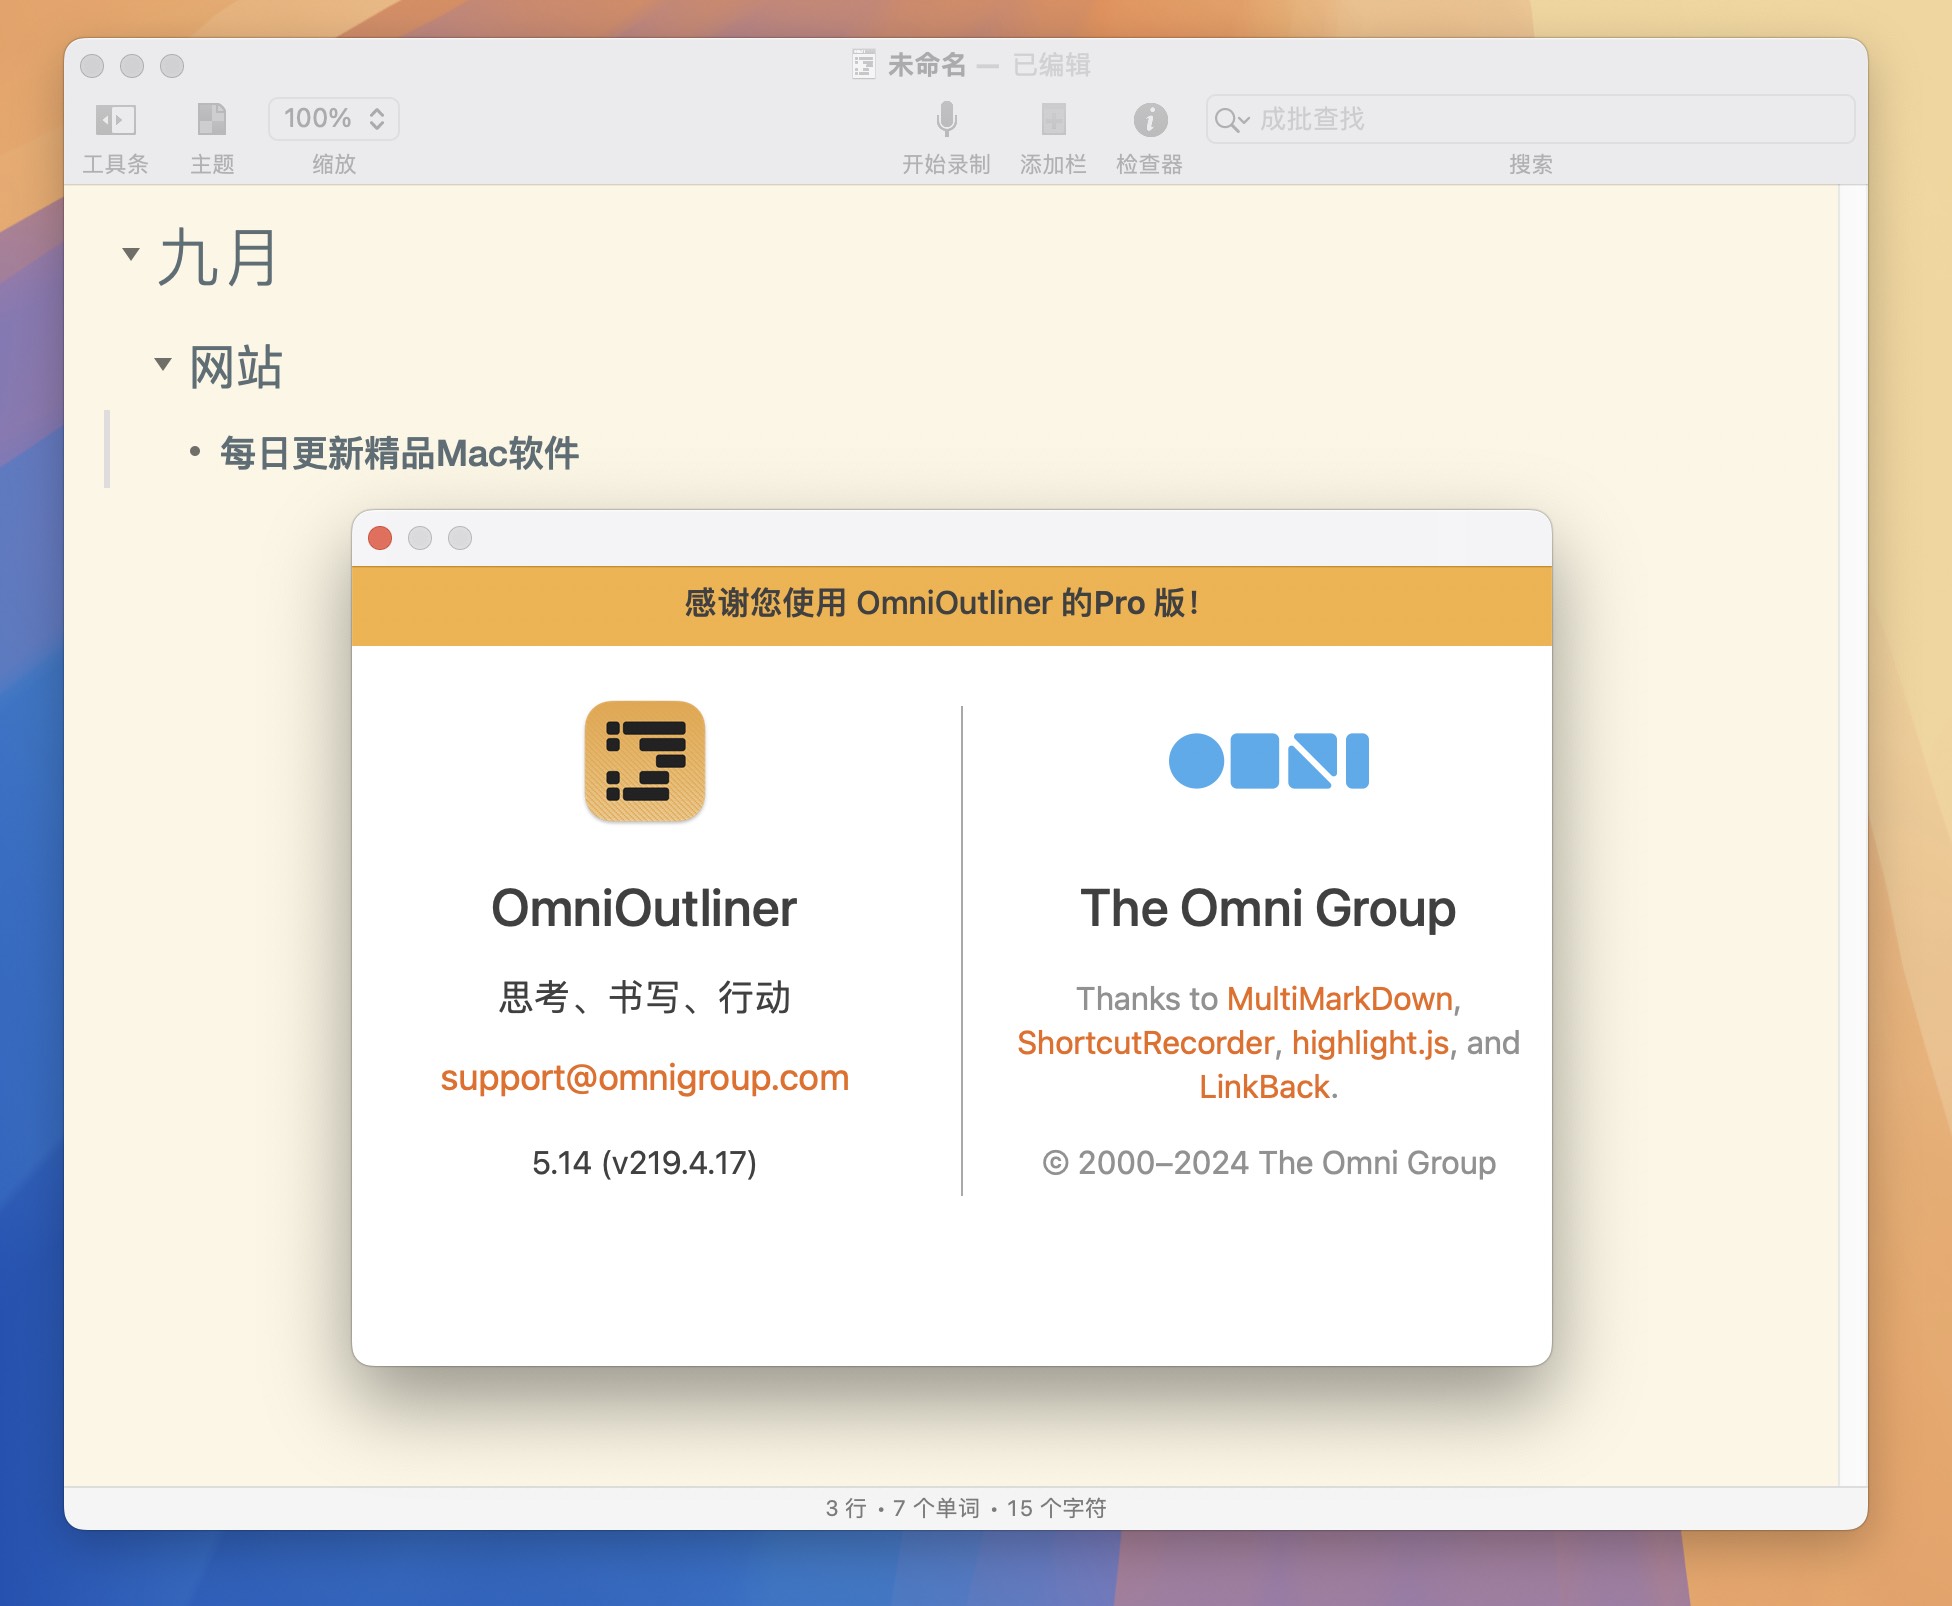Viewport: 1952px width, 1606px height.
Task: Click the copyright 2000–2024 text
Action: coord(1268,1162)
